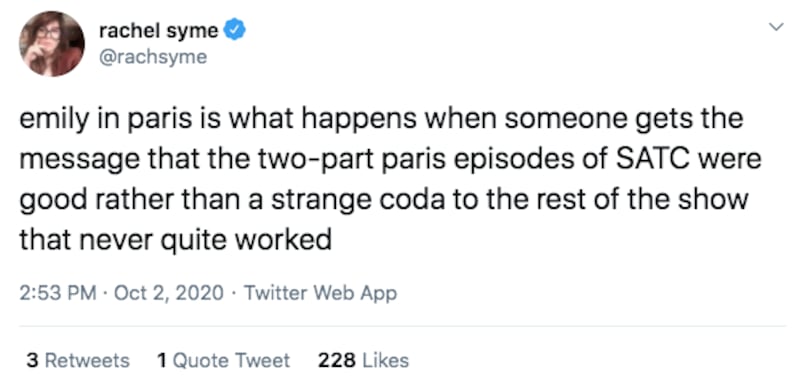The width and height of the screenshot is (800, 389).
Task: Open rachel syme's profile picture
Action: (52, 44)
